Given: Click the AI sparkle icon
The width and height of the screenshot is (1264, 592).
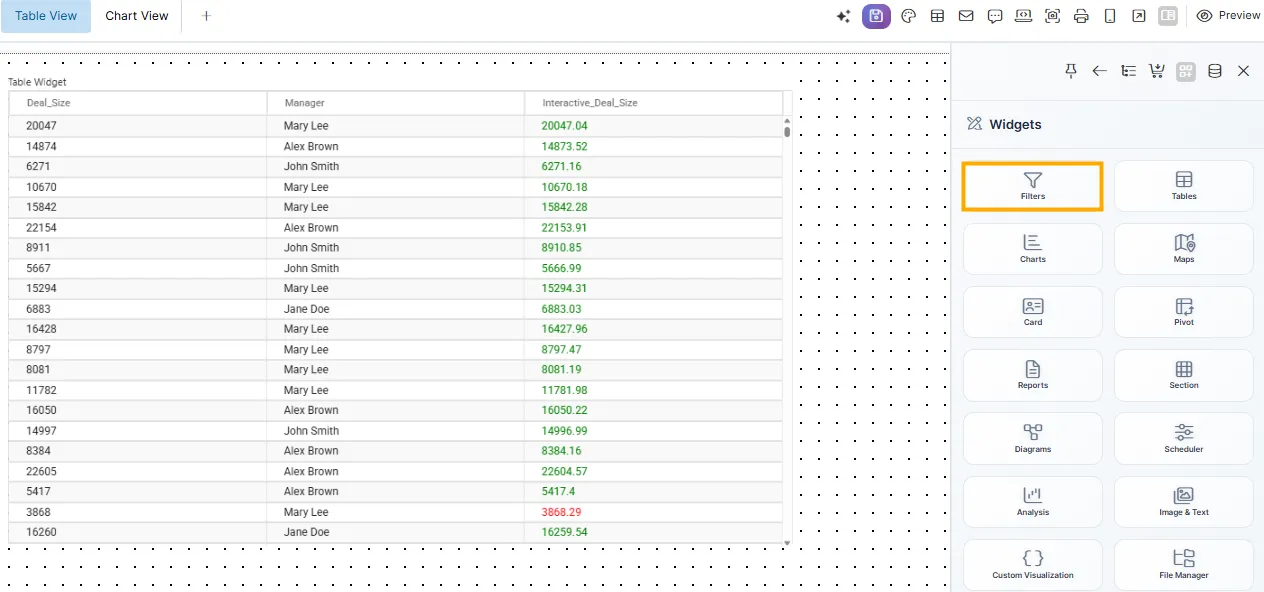Looking at the screenshot, I should 844,16.
